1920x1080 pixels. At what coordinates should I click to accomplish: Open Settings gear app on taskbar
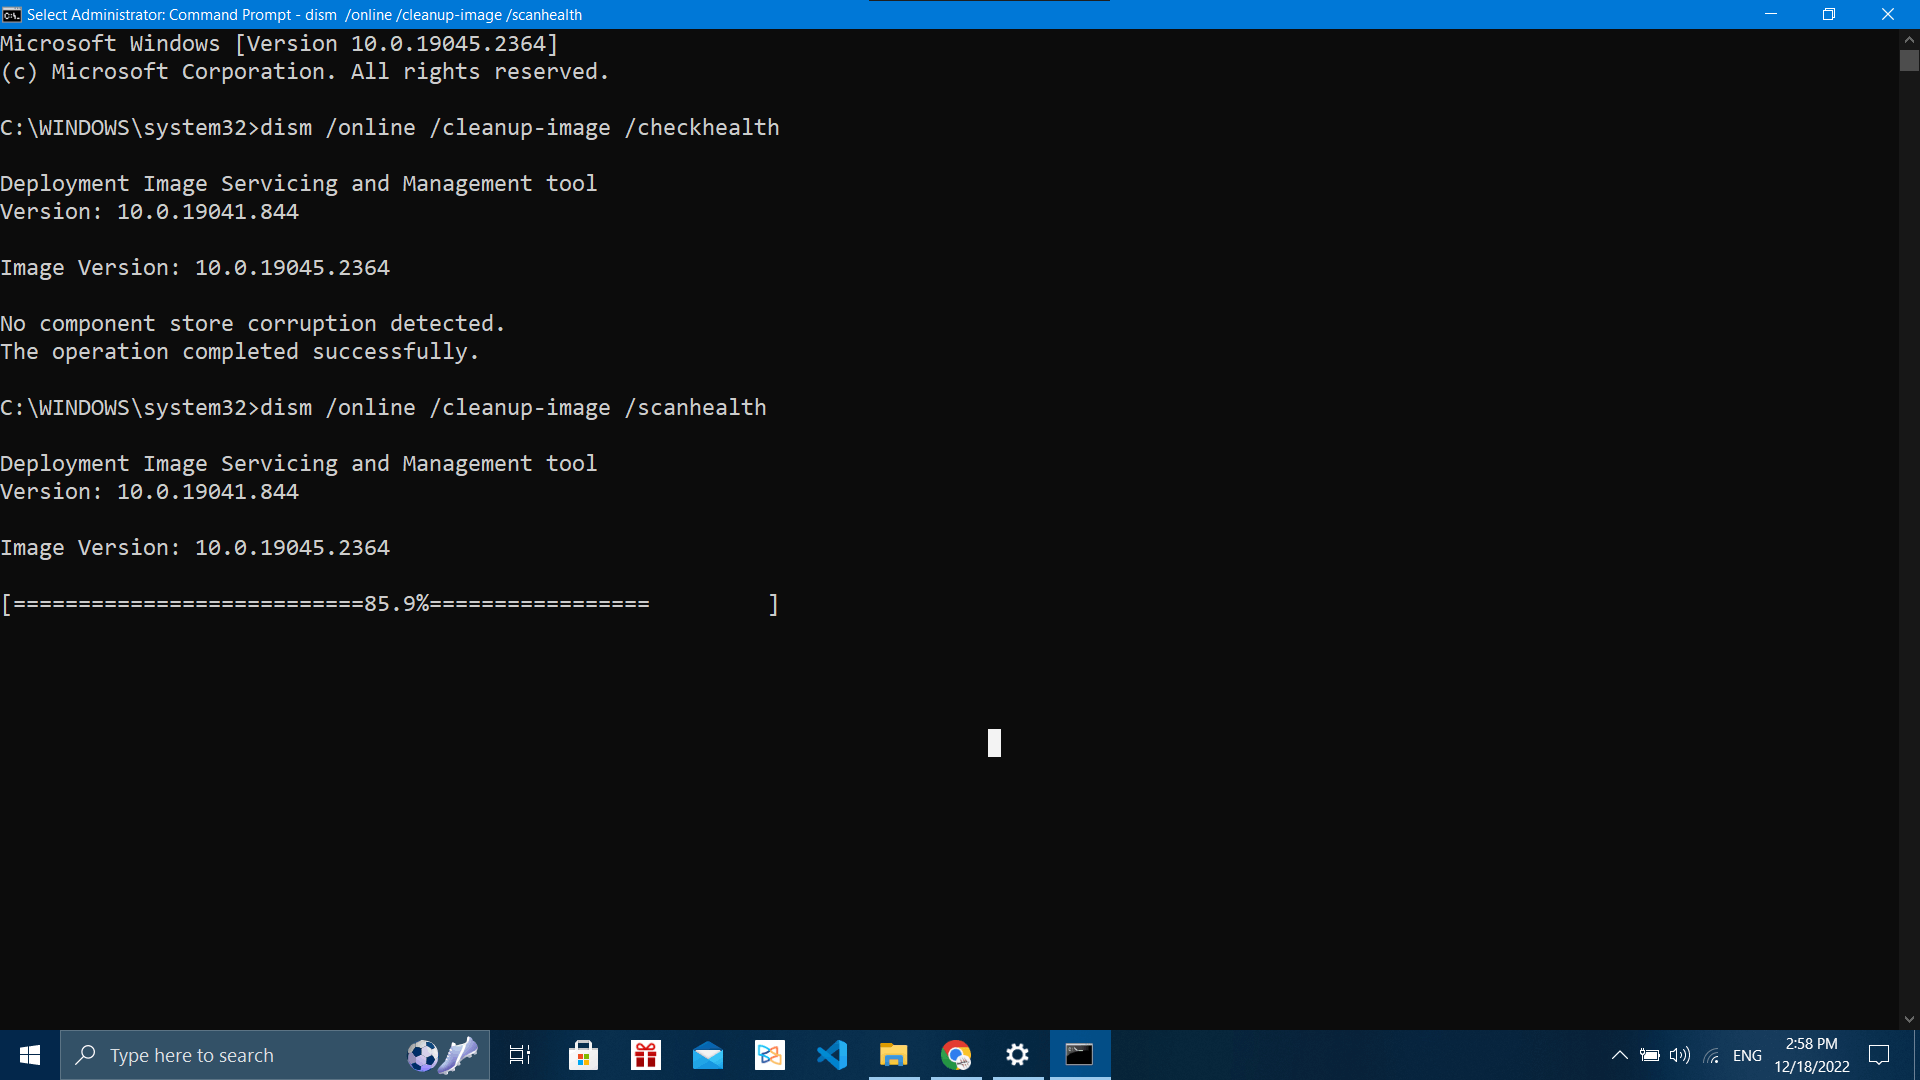(1017, 1055)
